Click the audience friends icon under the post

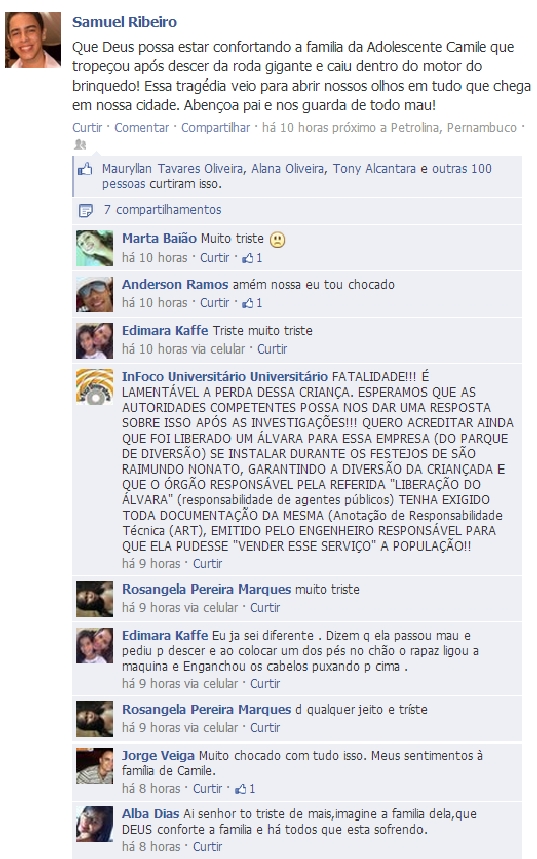pyautogui.click(x=80, y=145)
